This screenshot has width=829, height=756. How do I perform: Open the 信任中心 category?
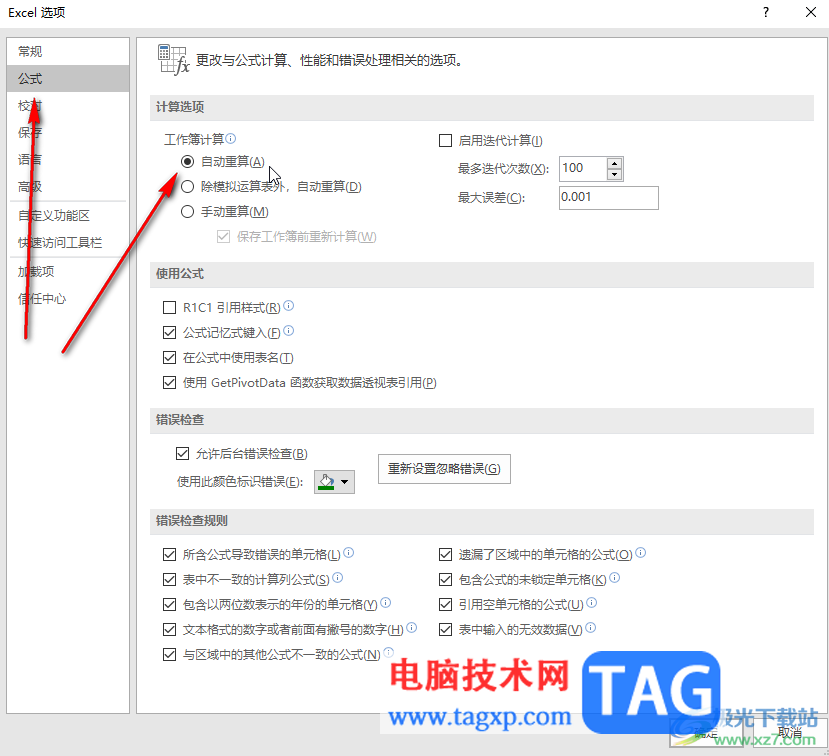click(68, 299)
